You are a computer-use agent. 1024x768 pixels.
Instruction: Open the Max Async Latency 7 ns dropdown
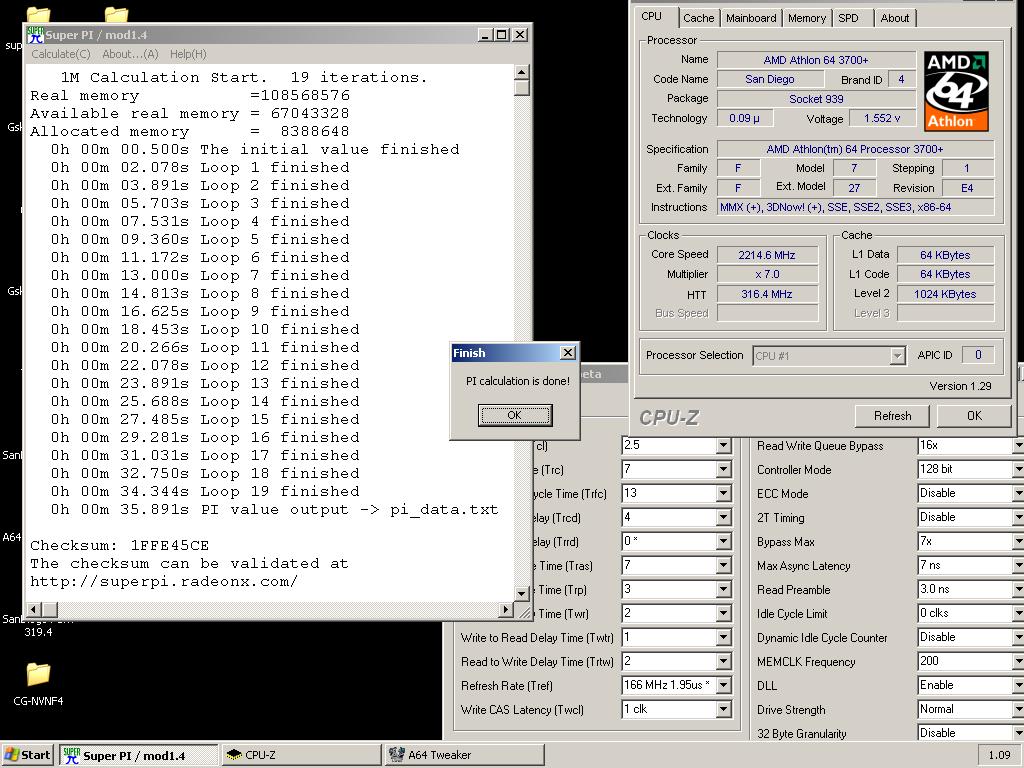1018,566
